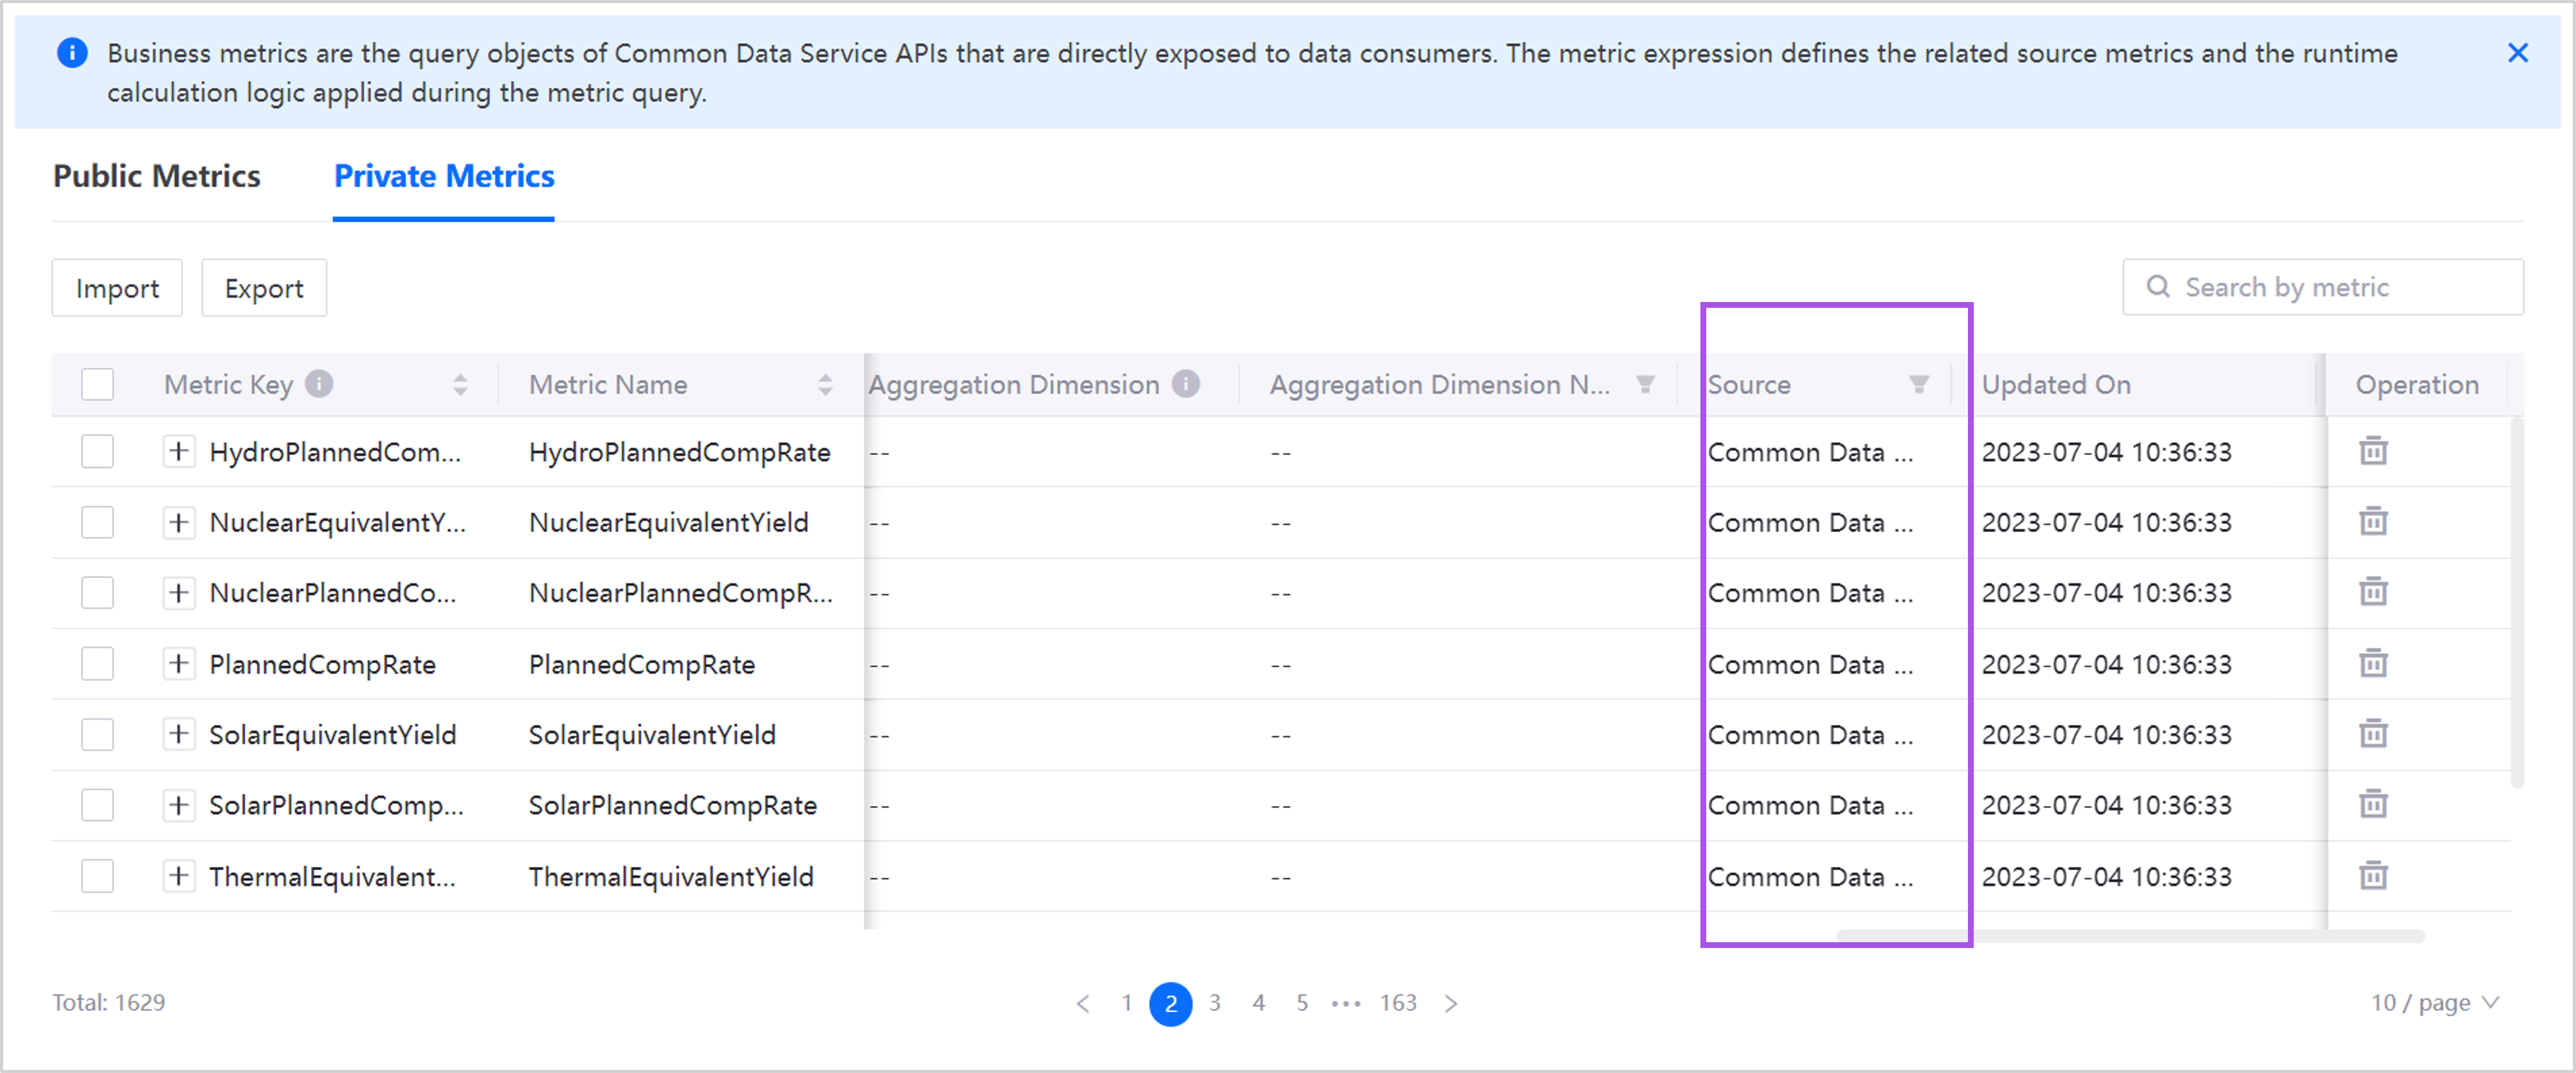Delete the HydroPlannedCompRate metric row

tap(2373, 452)
